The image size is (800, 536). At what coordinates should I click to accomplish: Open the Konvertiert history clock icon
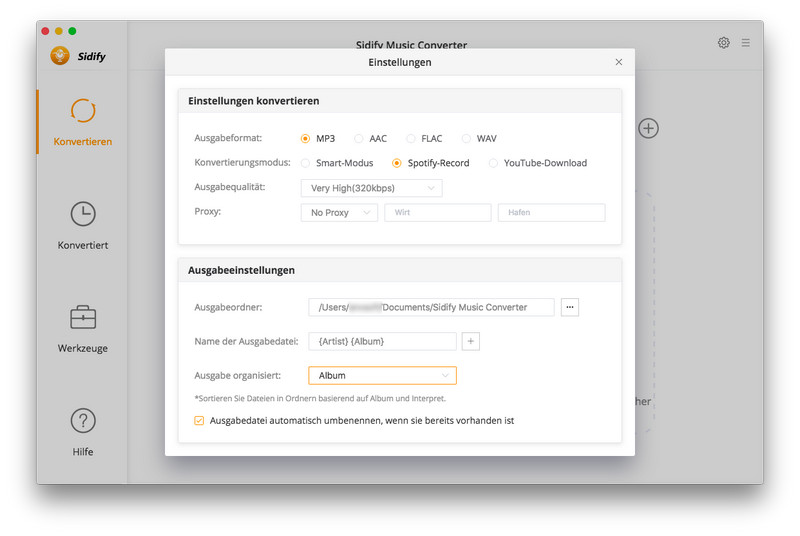pyautogui.click(x=83, y=214)
